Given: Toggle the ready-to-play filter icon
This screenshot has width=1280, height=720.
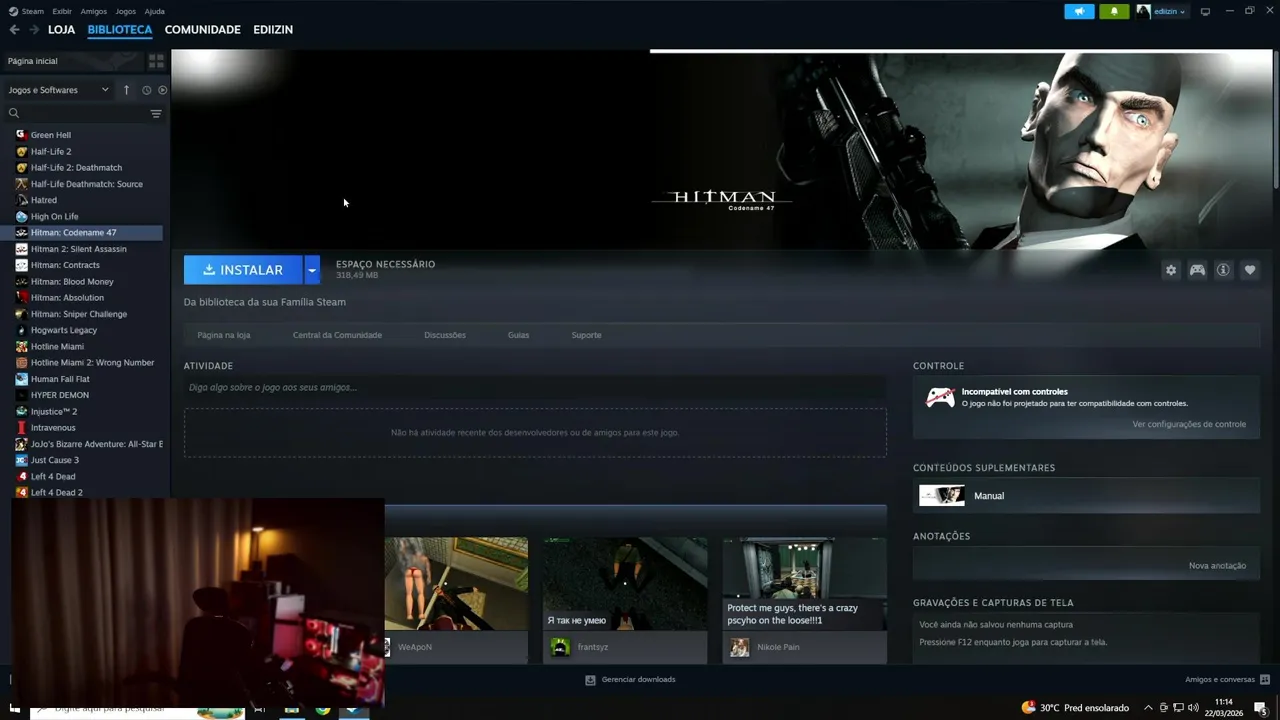Looking at the screenshot, I should (x=163, y=90).
